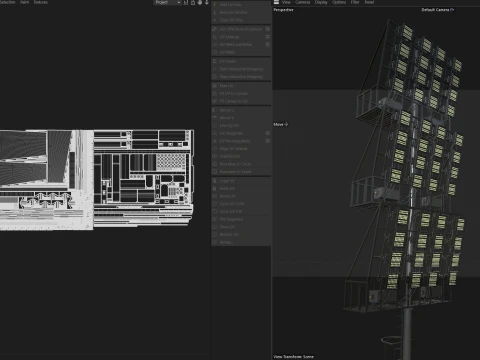Screen dimensions: 480x360
Task: Click the UV layout in the texture canvas
Action: [97, 179]
